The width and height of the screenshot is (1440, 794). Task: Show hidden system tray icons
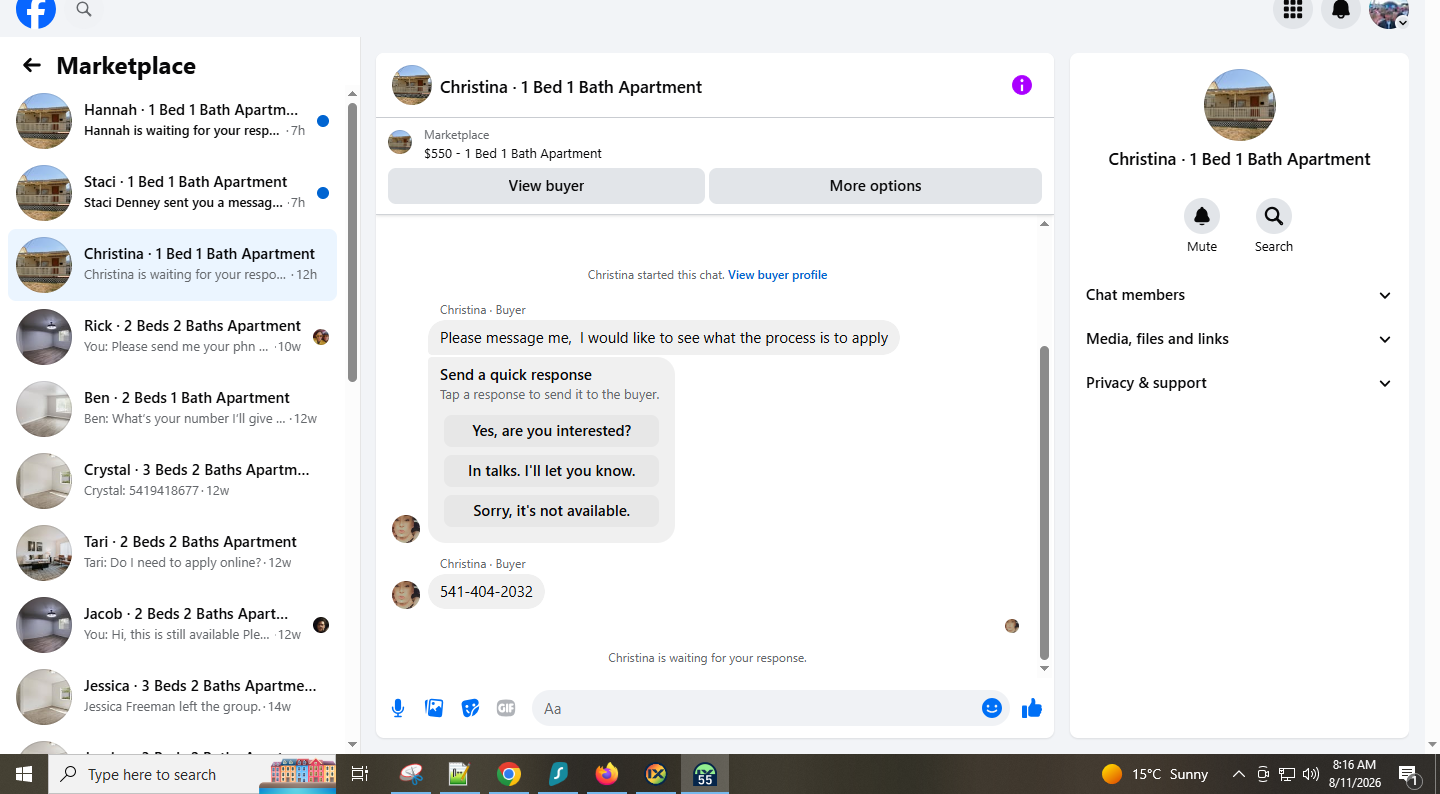click(1239, 774)
